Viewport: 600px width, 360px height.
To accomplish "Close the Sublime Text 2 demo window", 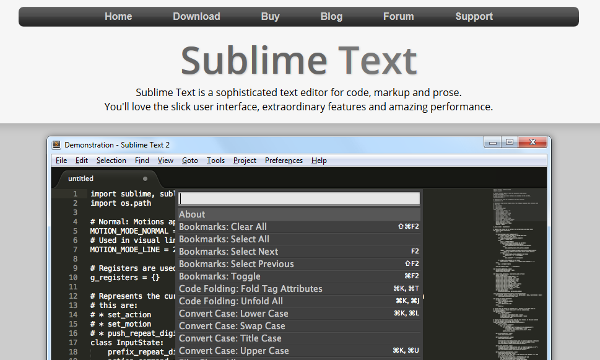I will [x=533, y=142].
